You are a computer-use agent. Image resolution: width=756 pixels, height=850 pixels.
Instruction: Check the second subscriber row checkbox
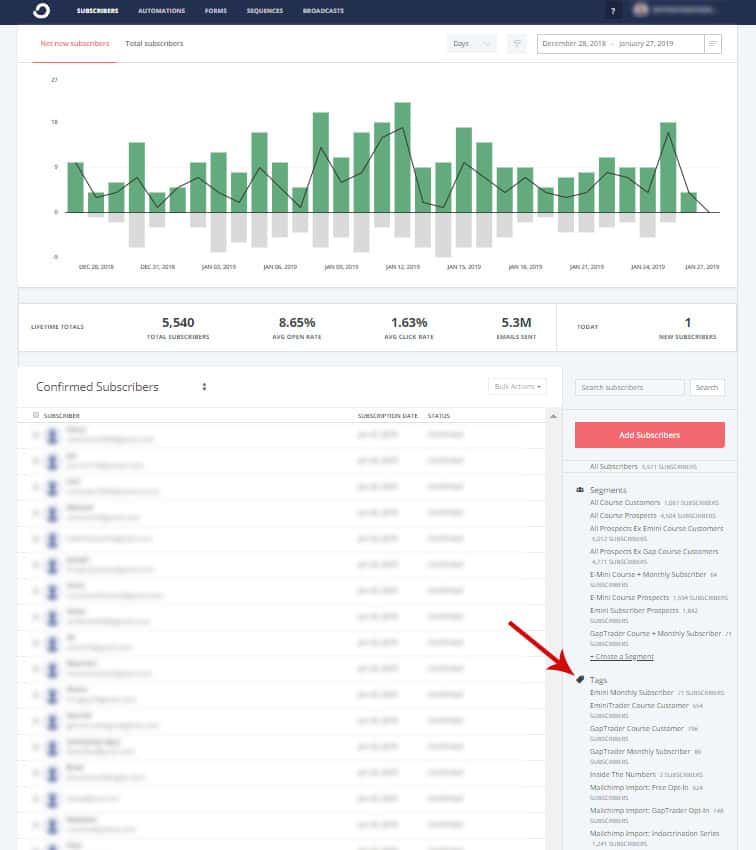click(x=36, y=461)
